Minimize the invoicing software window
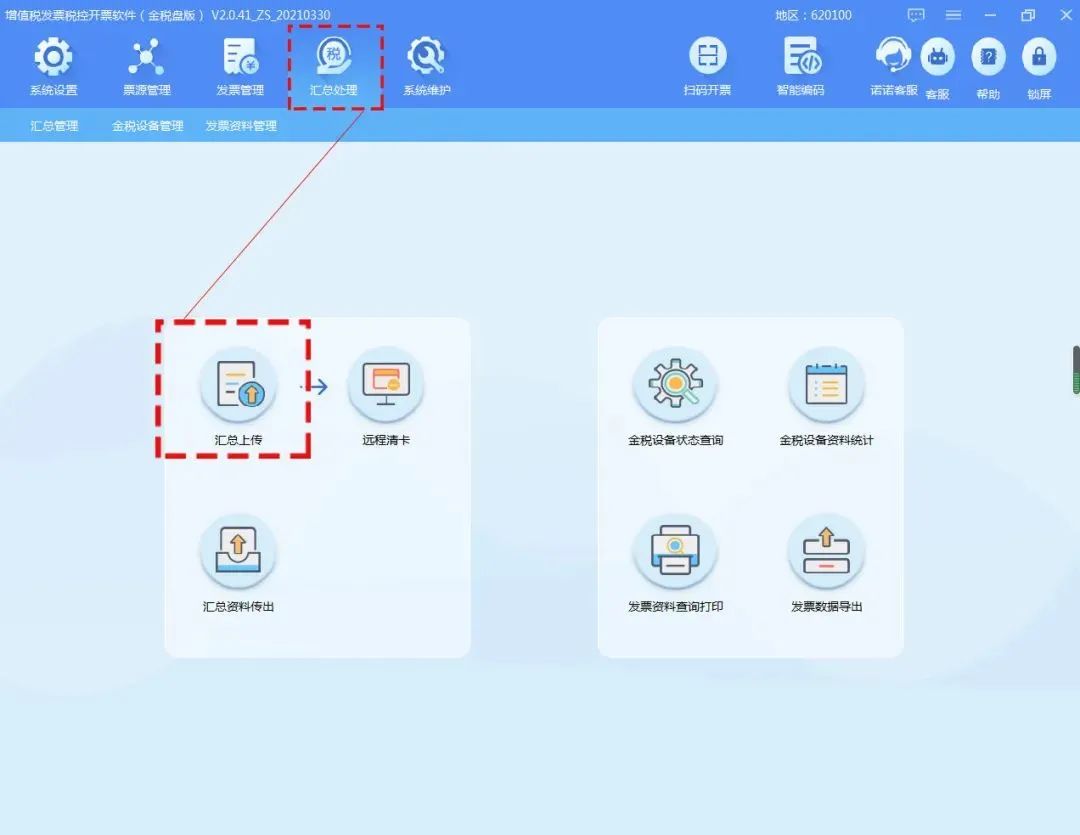This screenshot has width=1080, height=835. click(x=990, y=15)
